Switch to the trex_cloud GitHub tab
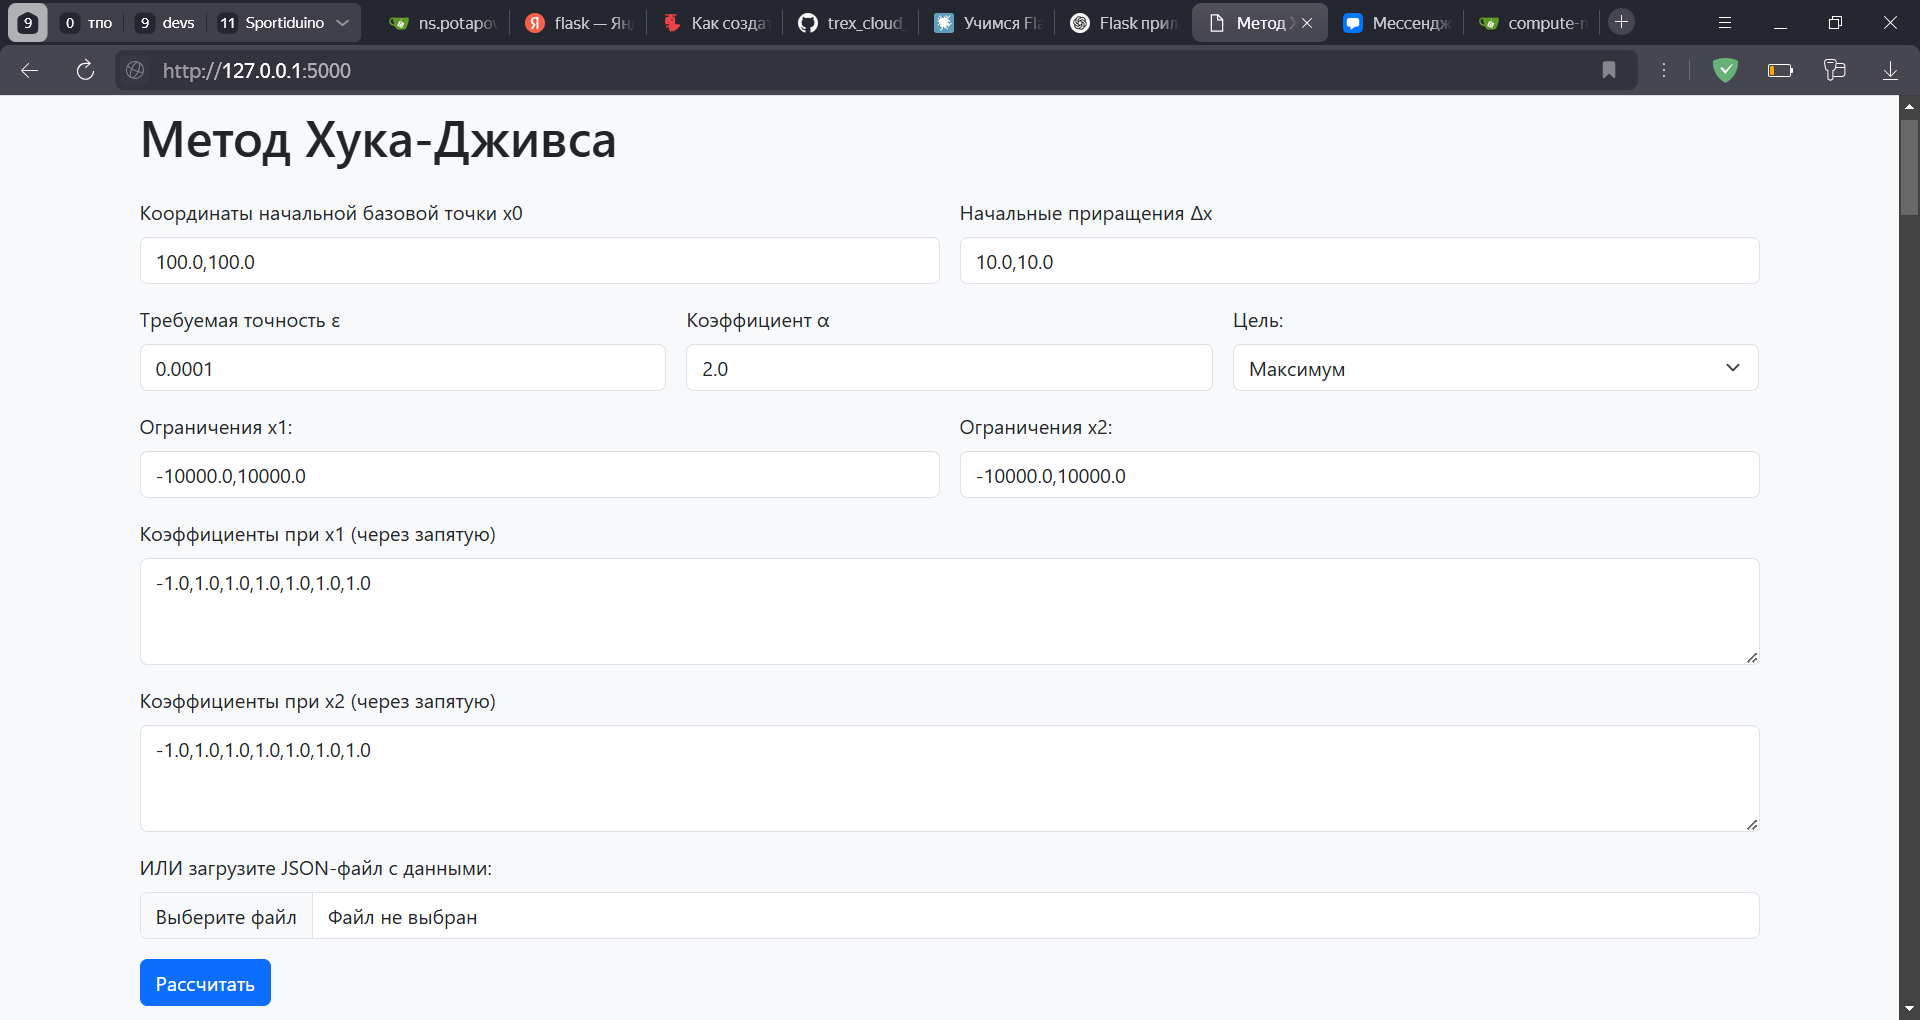Image resolution: width=1920 pixels, height=1020 pixels. 853,22
